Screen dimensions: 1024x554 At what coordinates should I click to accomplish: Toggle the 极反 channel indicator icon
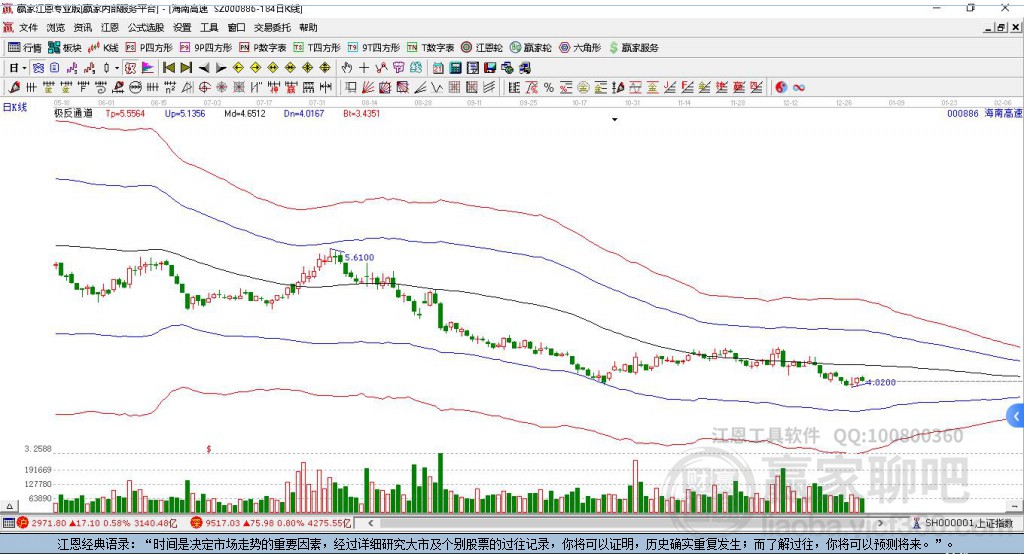(130, 68)
